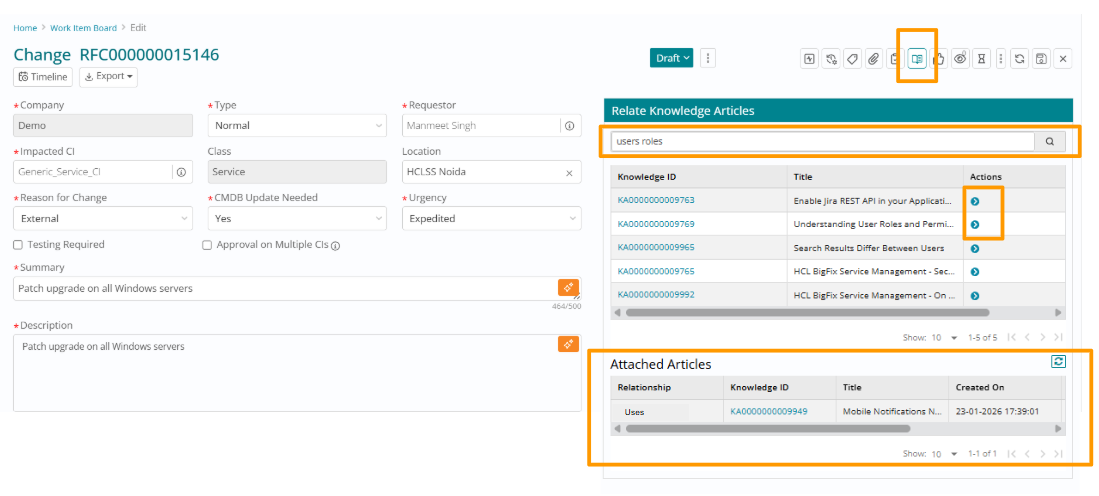Click the tag icon in toolbar
1099x496 pixels.
tap(852, 59)
